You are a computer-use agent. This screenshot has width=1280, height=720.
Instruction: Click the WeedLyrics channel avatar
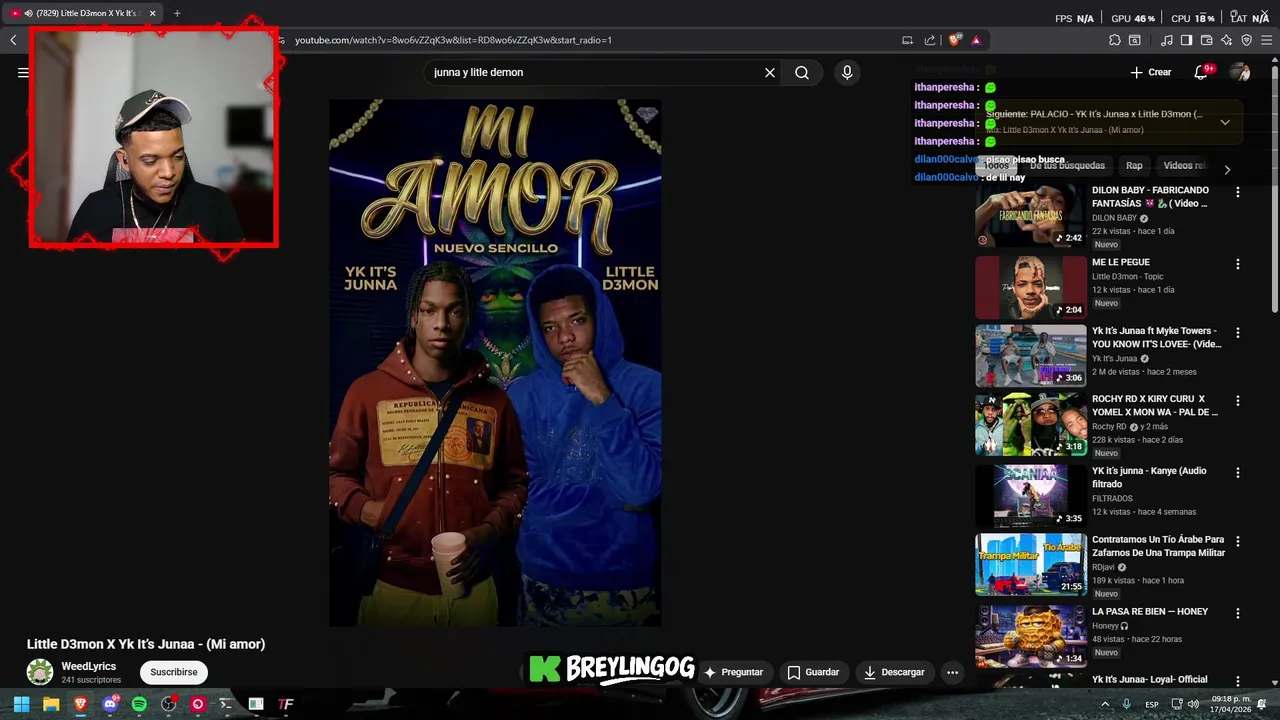click(40, 672)
